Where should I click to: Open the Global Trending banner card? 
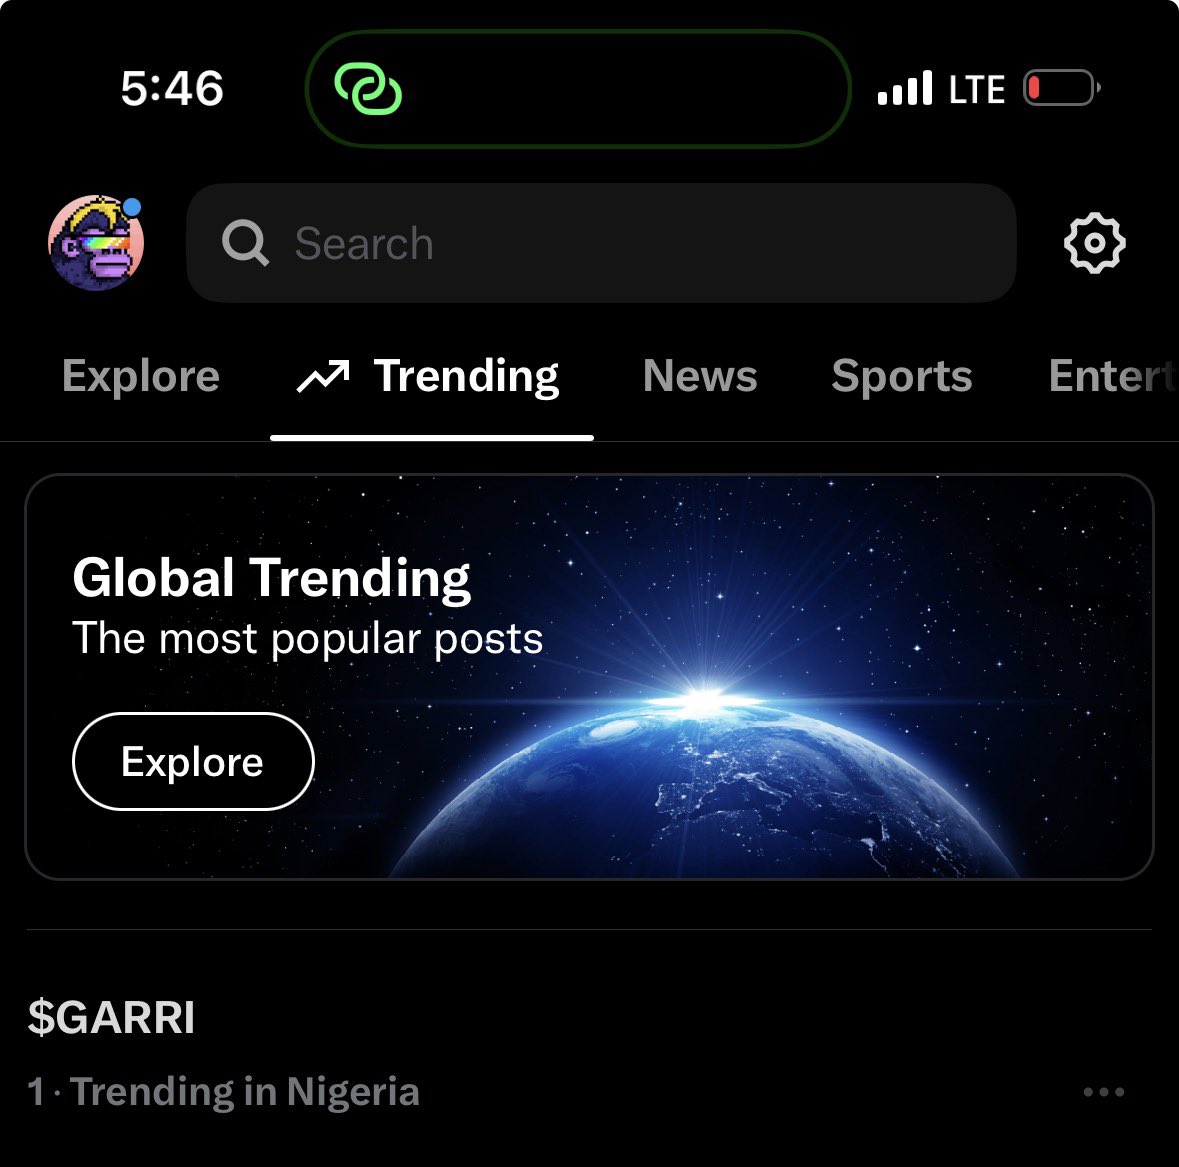point(590,677)
